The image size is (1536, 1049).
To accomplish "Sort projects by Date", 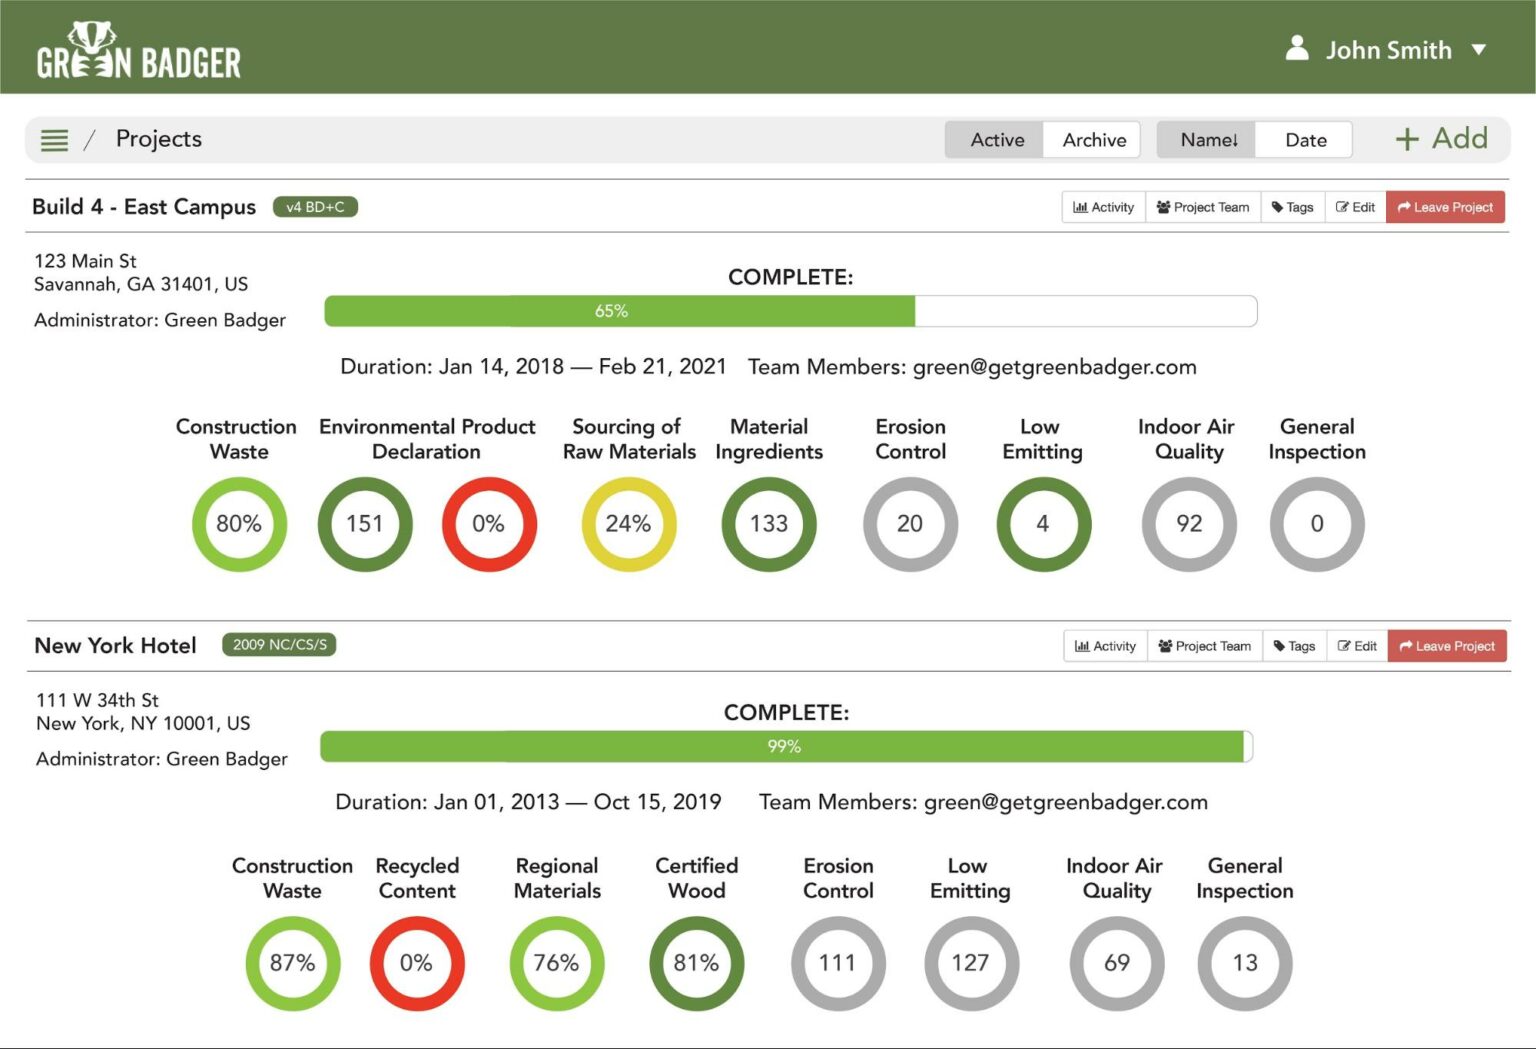I will (x=1304, y=139).
